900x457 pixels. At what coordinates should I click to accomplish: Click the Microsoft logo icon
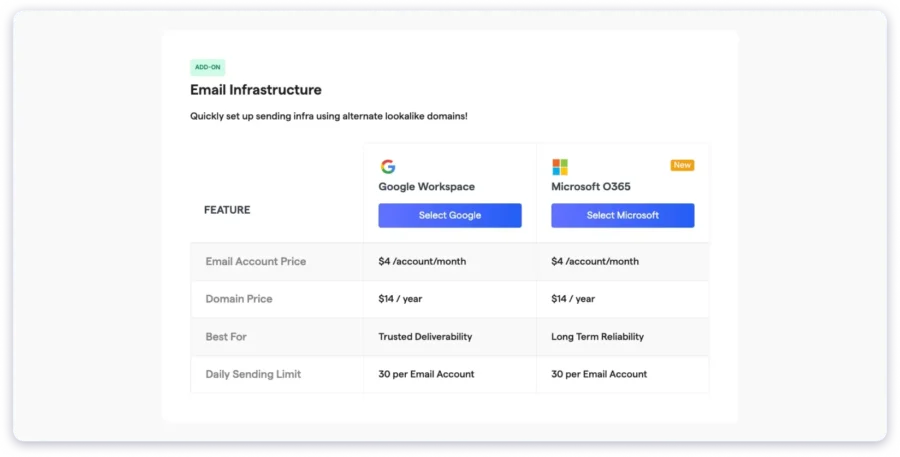point(560,167)
